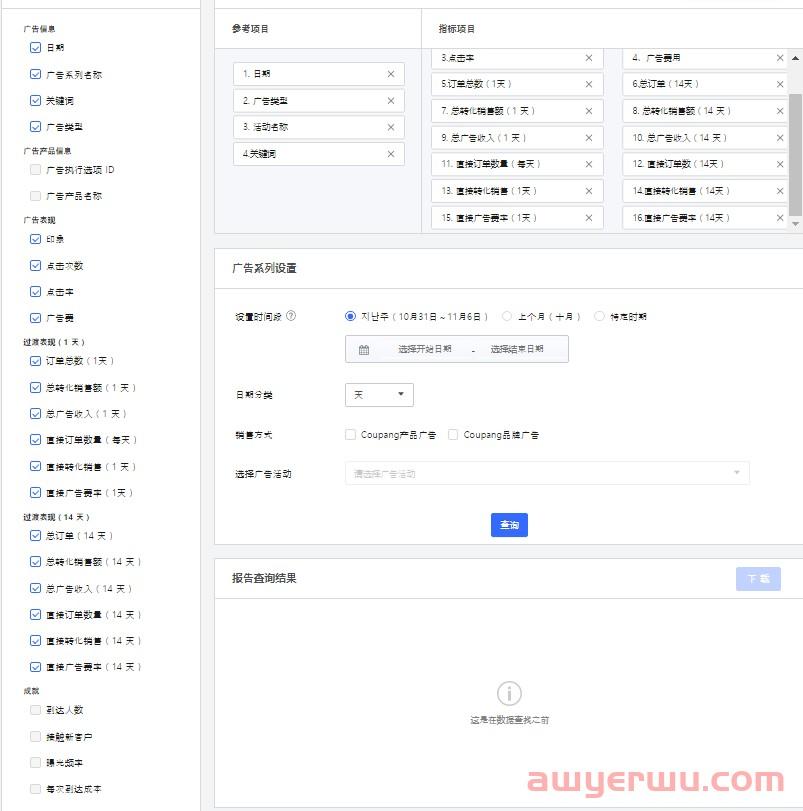This screenshot has height=811, width=803.
Task: Remove the 日期 item from reference list
Action: click(x=390, y=74)
